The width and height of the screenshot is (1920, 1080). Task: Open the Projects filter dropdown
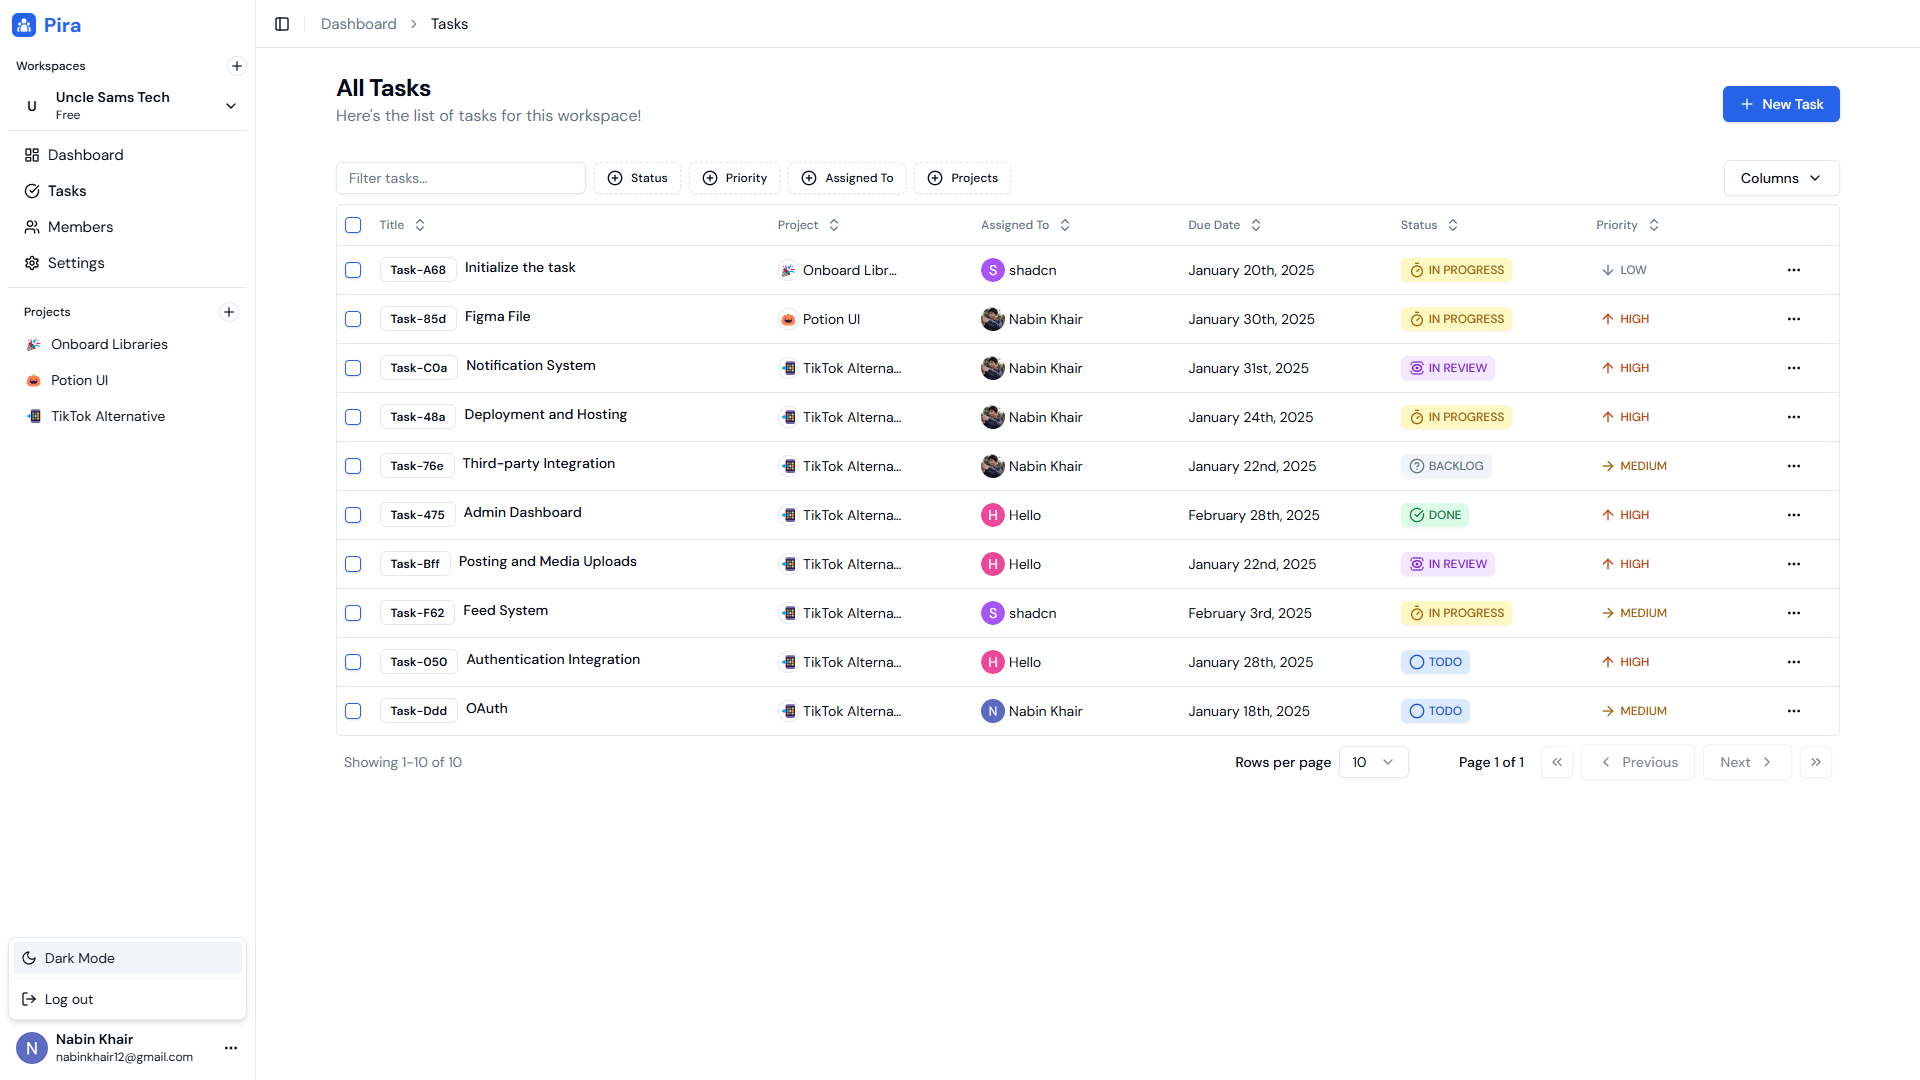[x=962, y=178]
